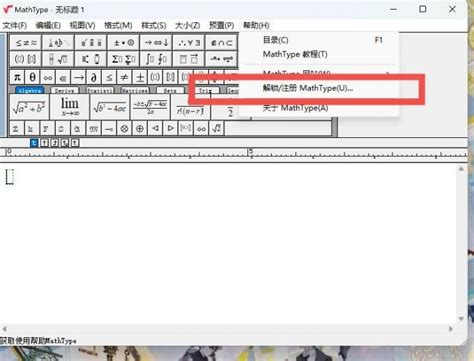Open the logical symbols palette (∴ ∀ ∃)
The image size is (474, 361).
(189, 43)
